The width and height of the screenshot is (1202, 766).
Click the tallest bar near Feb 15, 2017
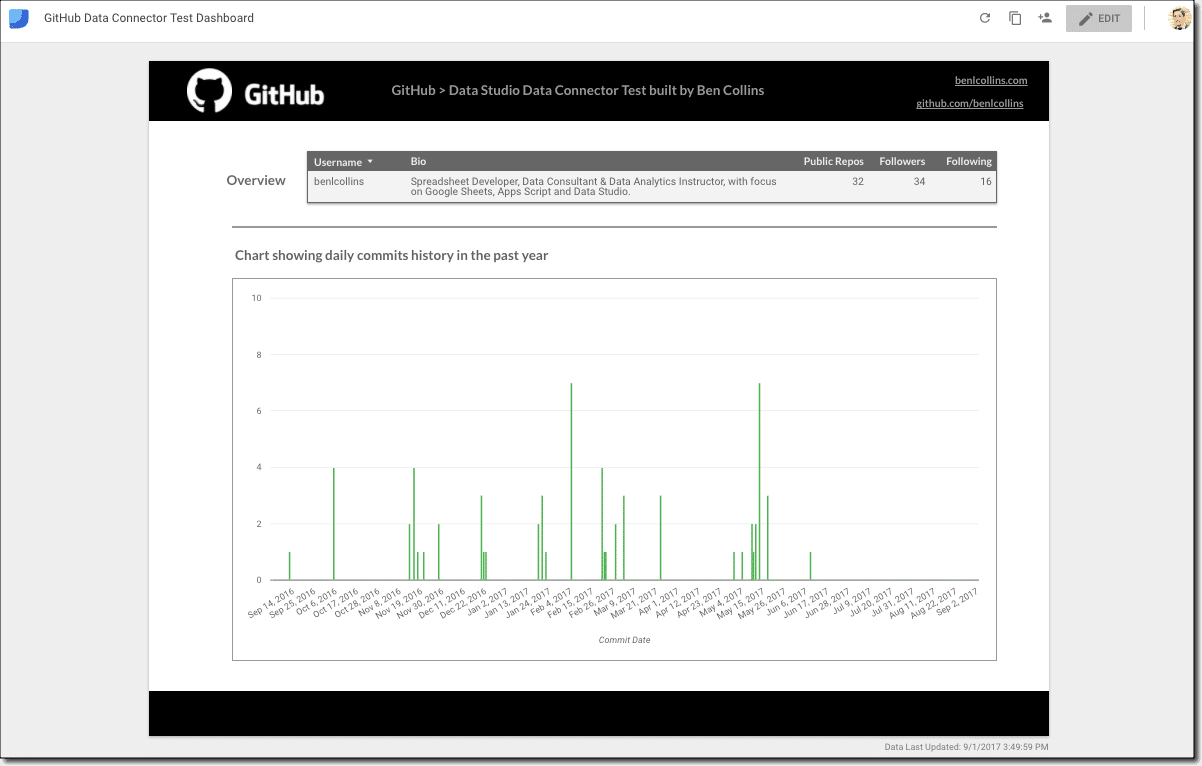pyautogui.click(x=571, y=481)
